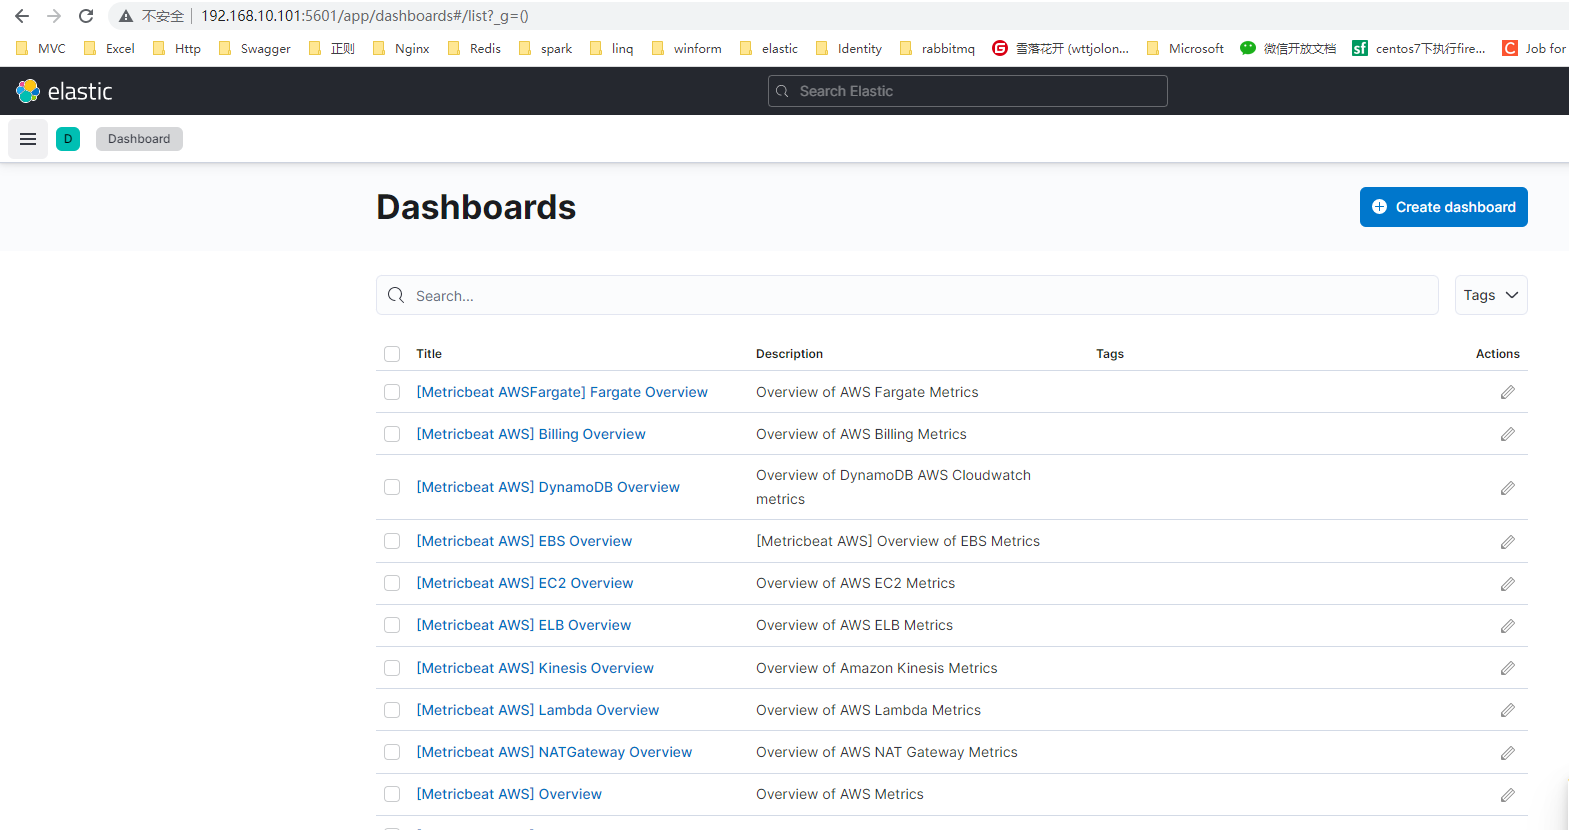Open DynamoDB Overview dashboard link
Screen dimensions: 1569x830
(548, 487)
